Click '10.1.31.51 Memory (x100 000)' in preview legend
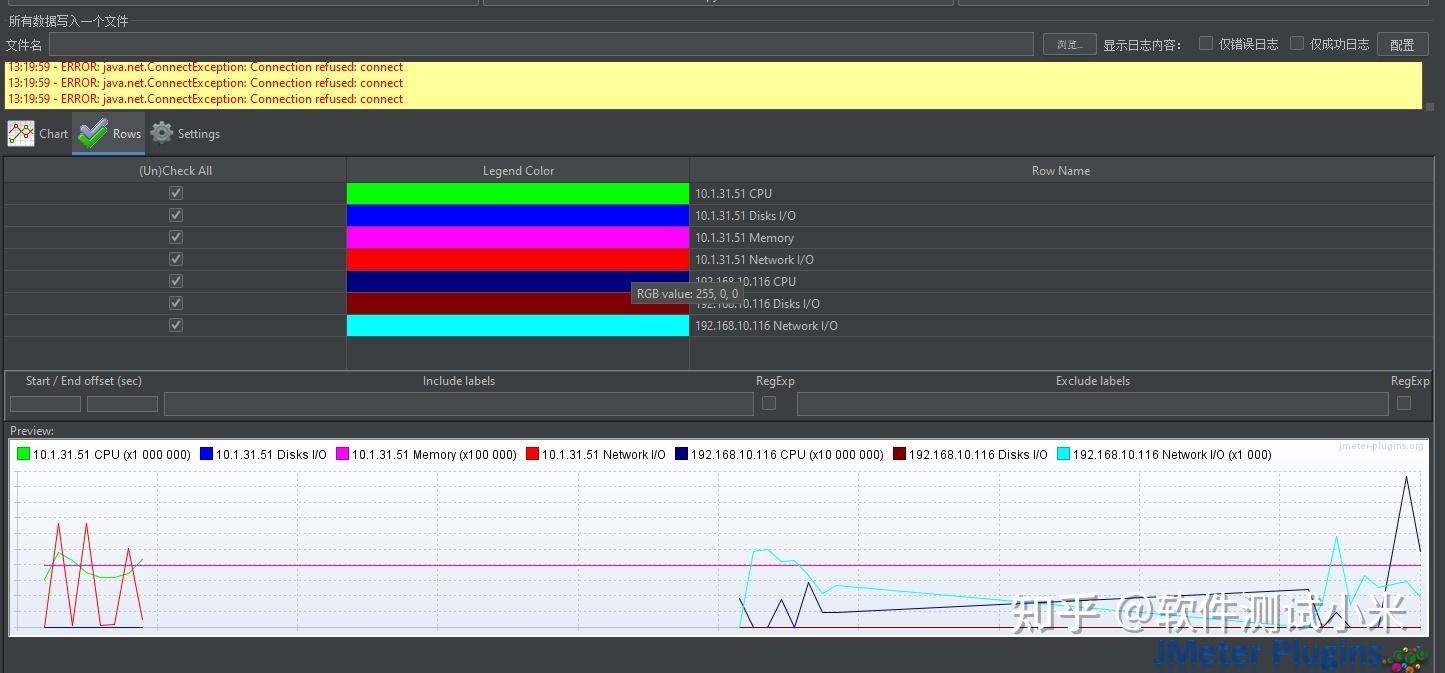 coord(426,454)
